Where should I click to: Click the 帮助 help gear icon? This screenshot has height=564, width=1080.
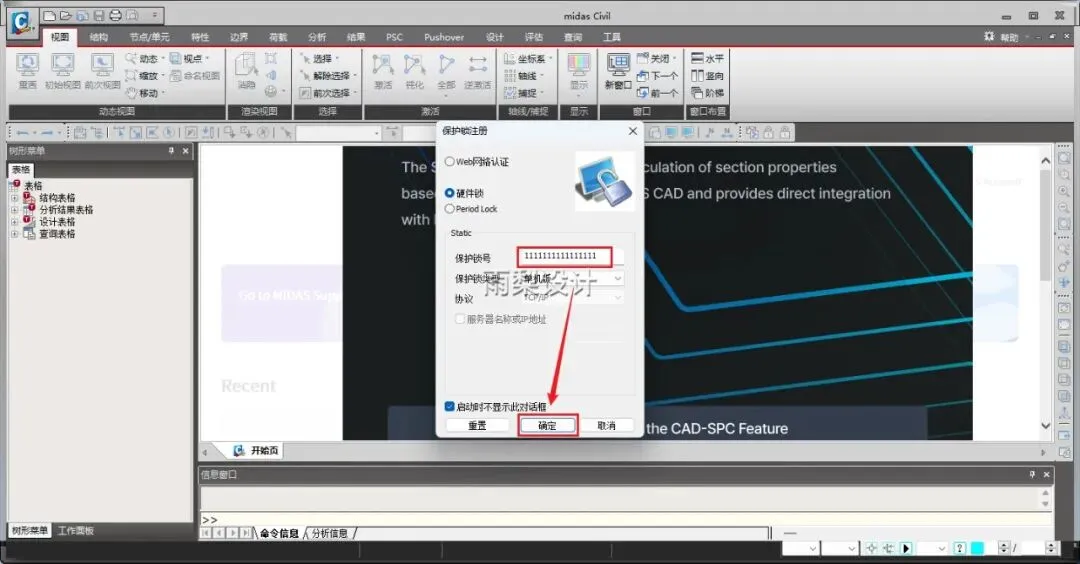[989, 36]
